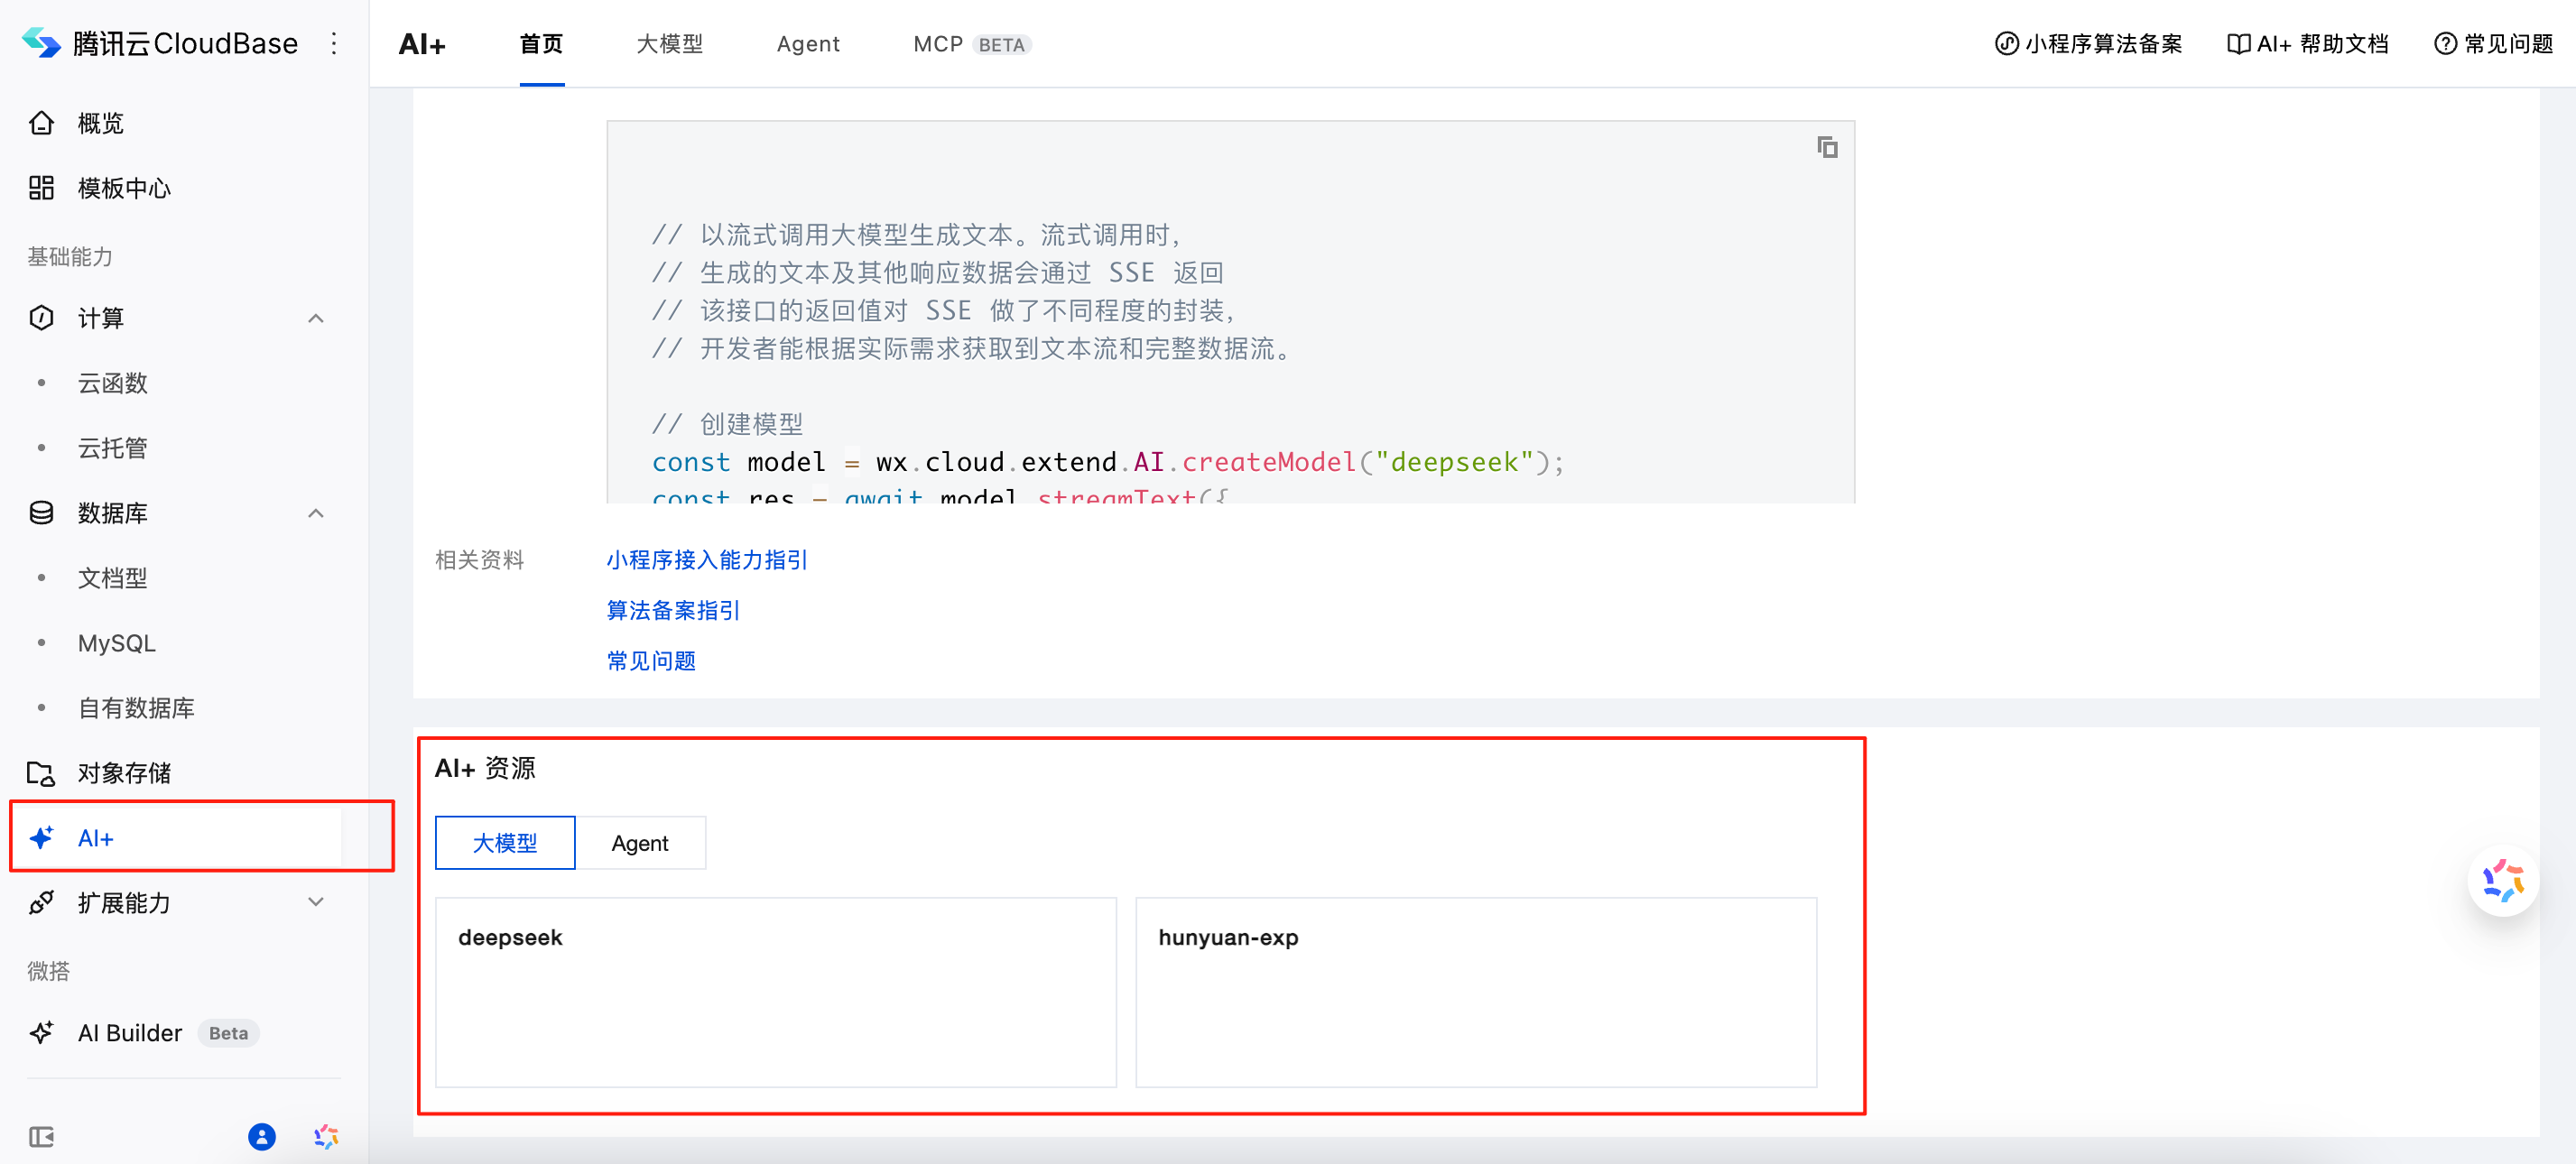Switch to the 大模型 top tab

pos(670,44)
